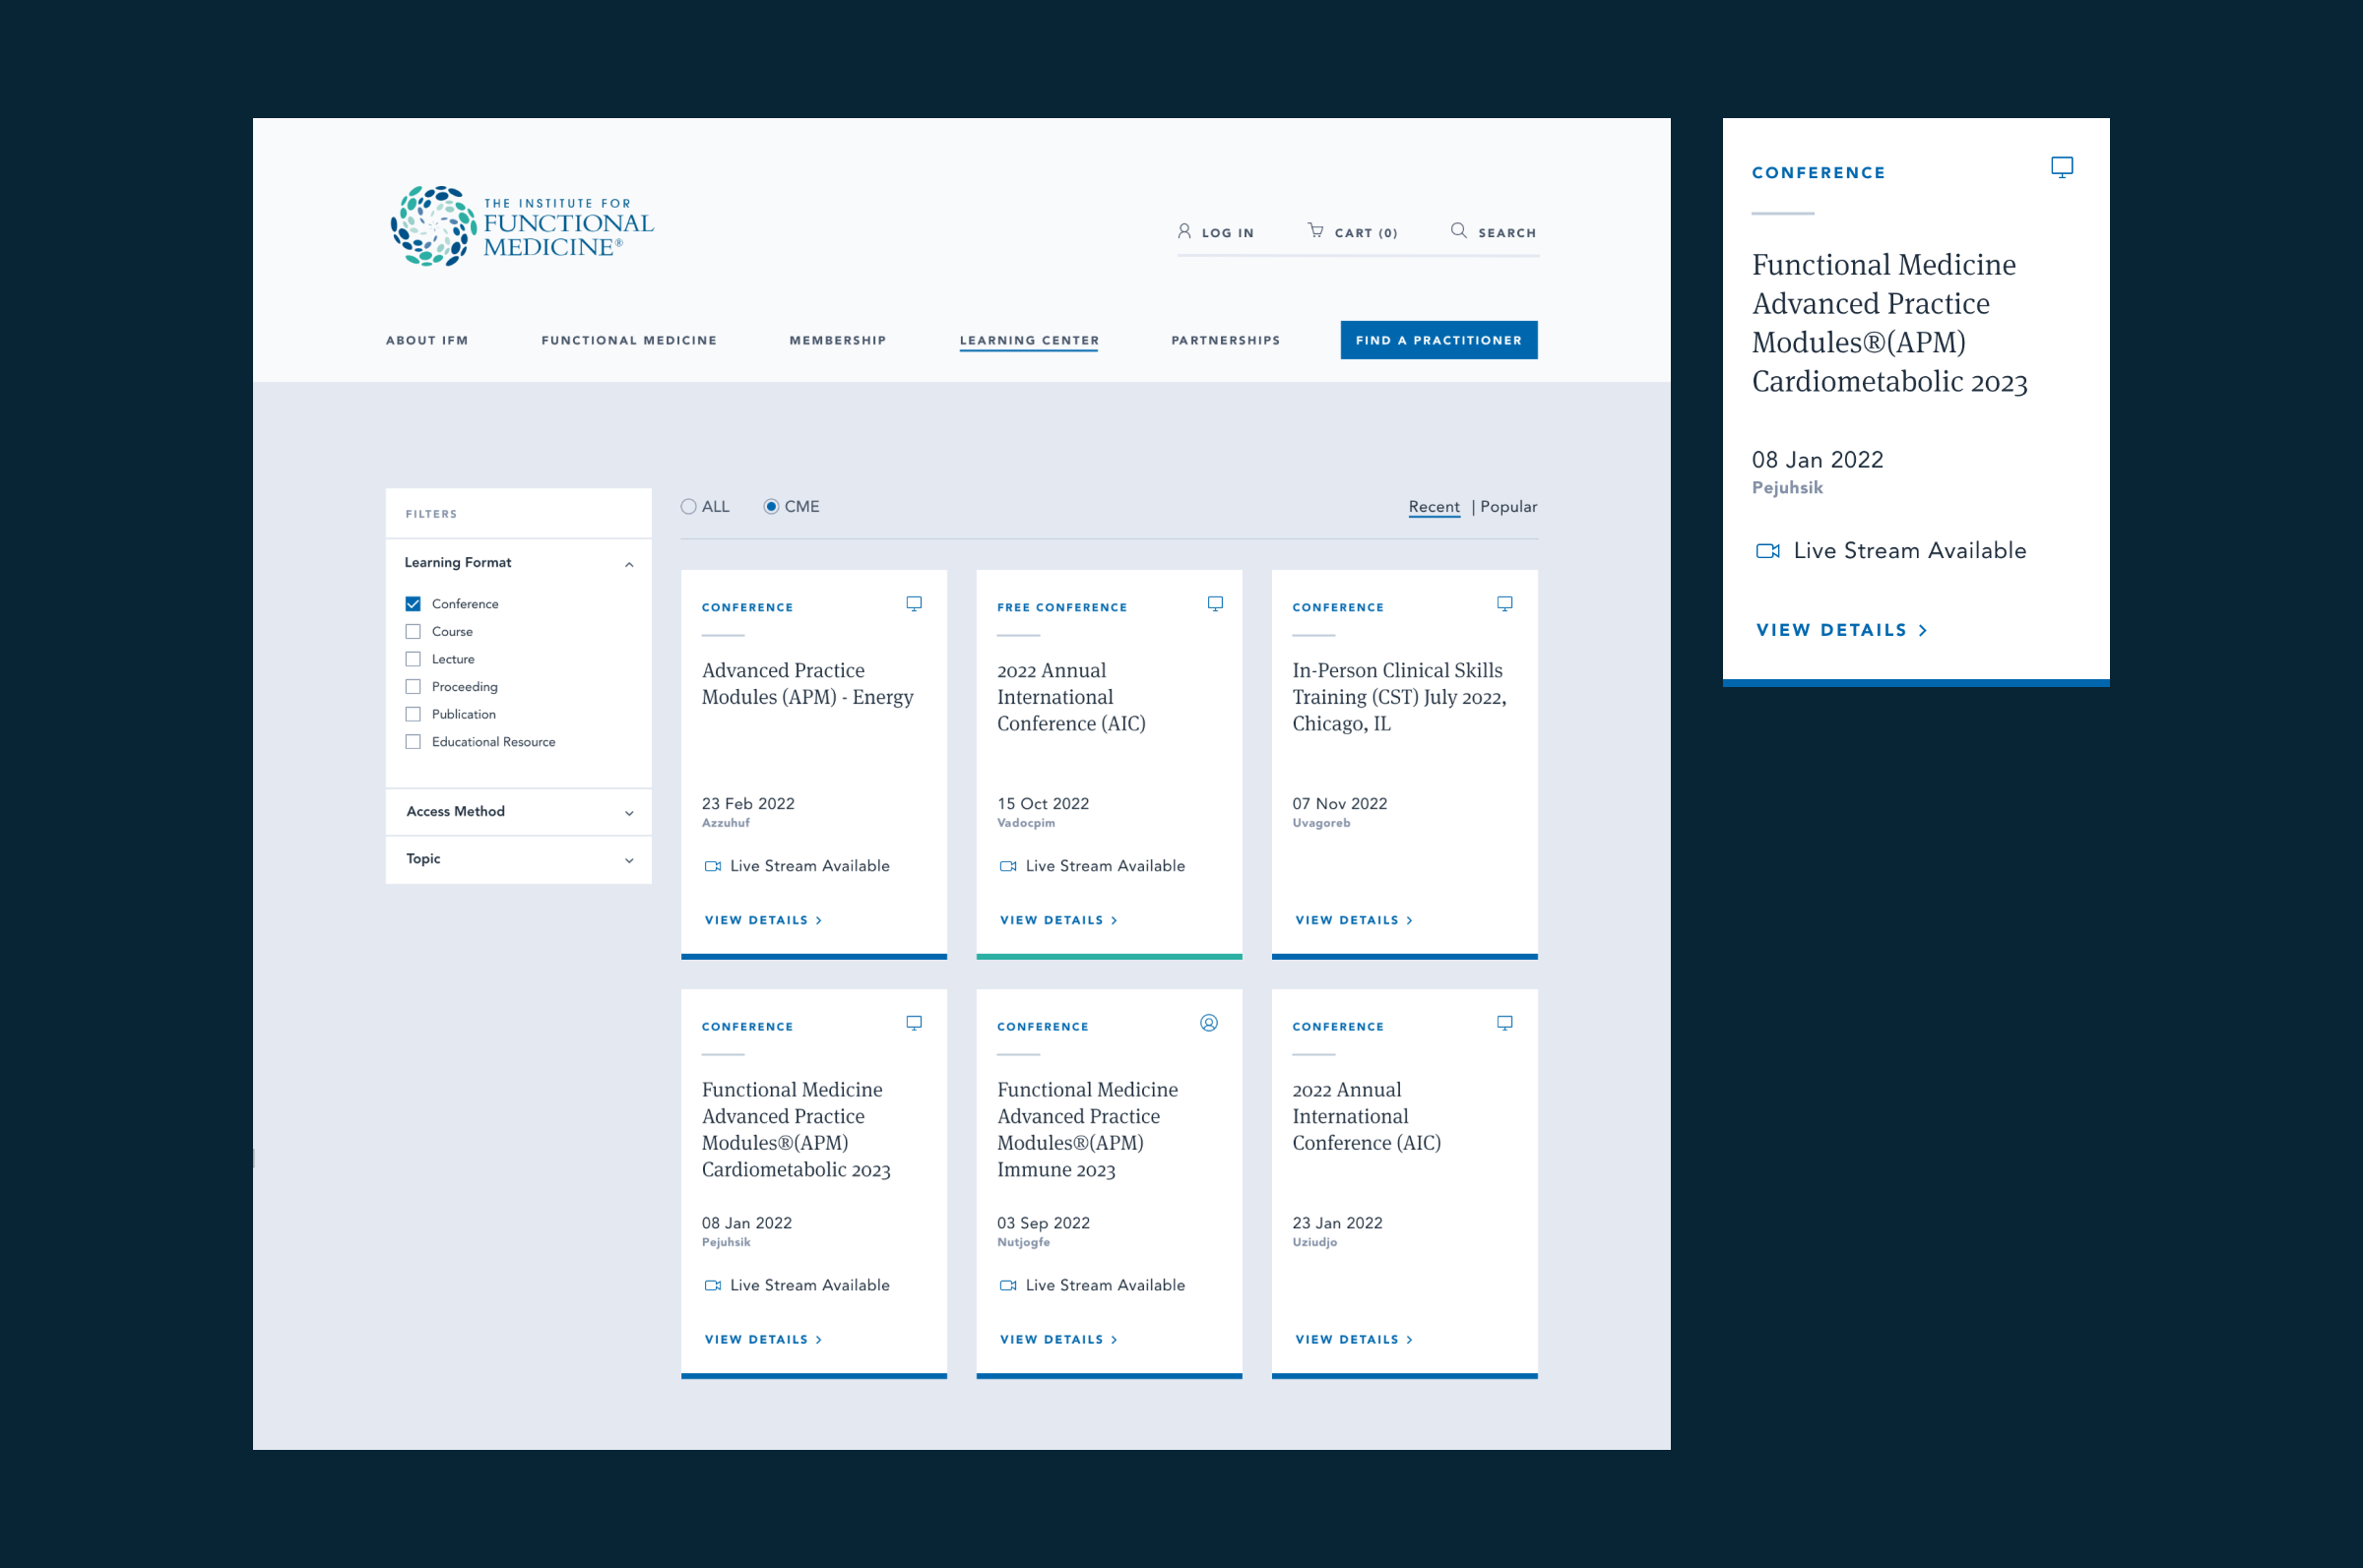Image resolution: width=2363 pixels, height=1568 pixels.
Task: Open the shopping cart icon
Action: pos(1315,231)
